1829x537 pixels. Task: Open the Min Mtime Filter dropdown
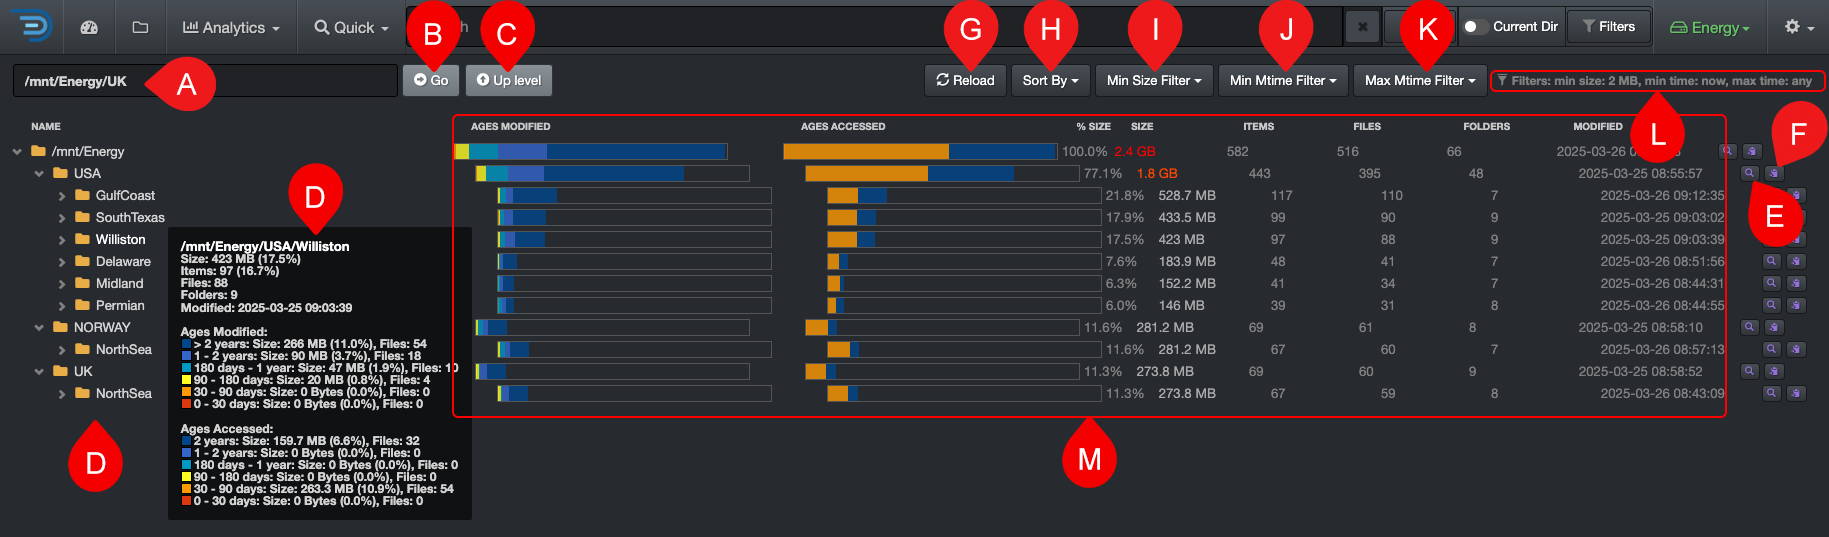[x=1283, y=80]
